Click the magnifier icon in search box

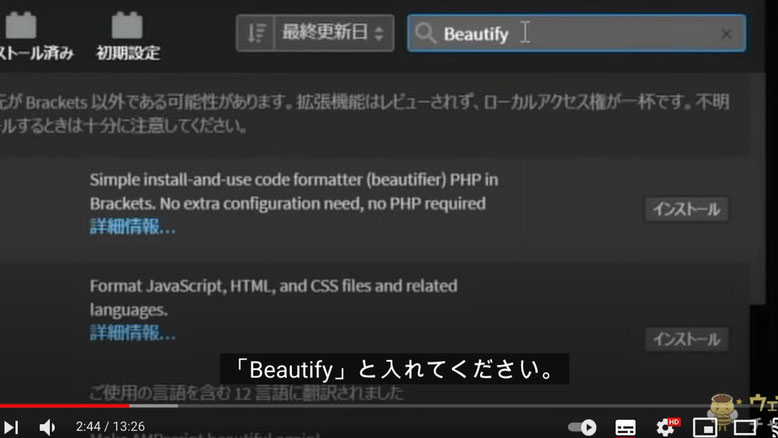coord(425,33)
